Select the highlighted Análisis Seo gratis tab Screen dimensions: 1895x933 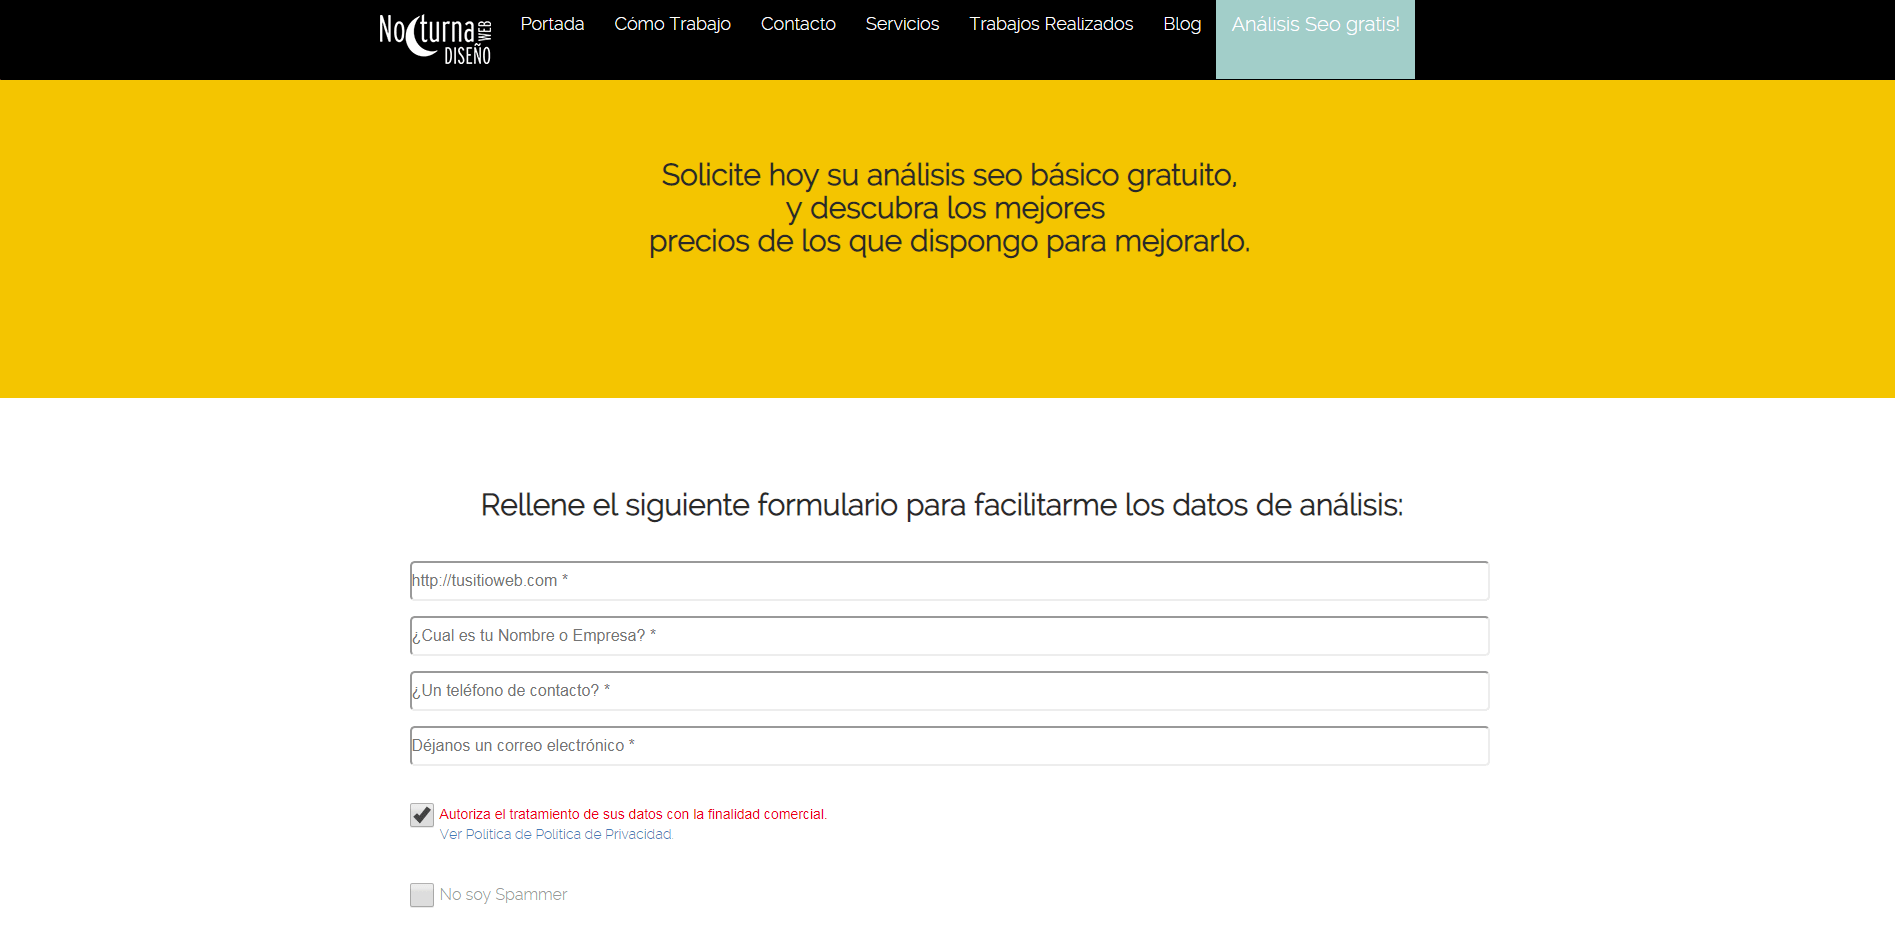1314,25
